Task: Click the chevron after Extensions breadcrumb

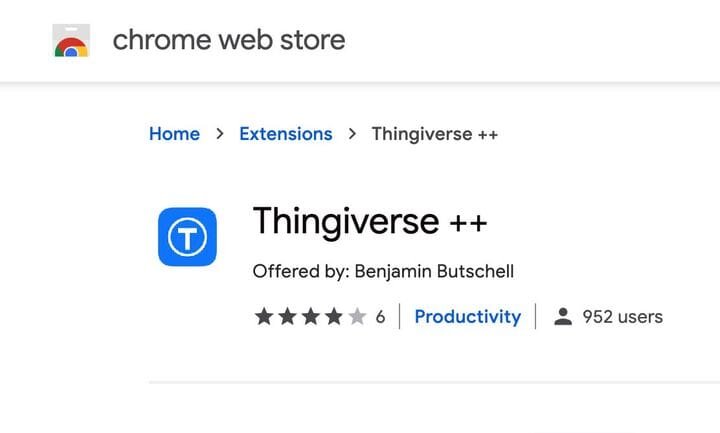Action: point(352,134)
